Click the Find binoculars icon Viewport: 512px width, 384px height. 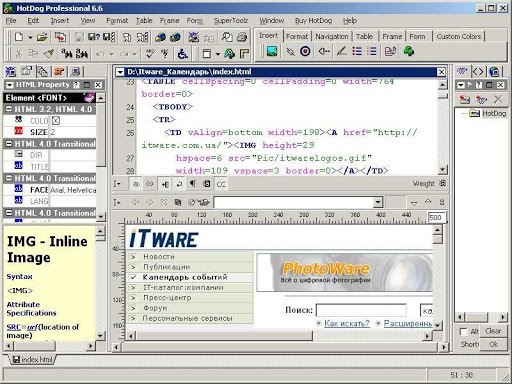66,53
